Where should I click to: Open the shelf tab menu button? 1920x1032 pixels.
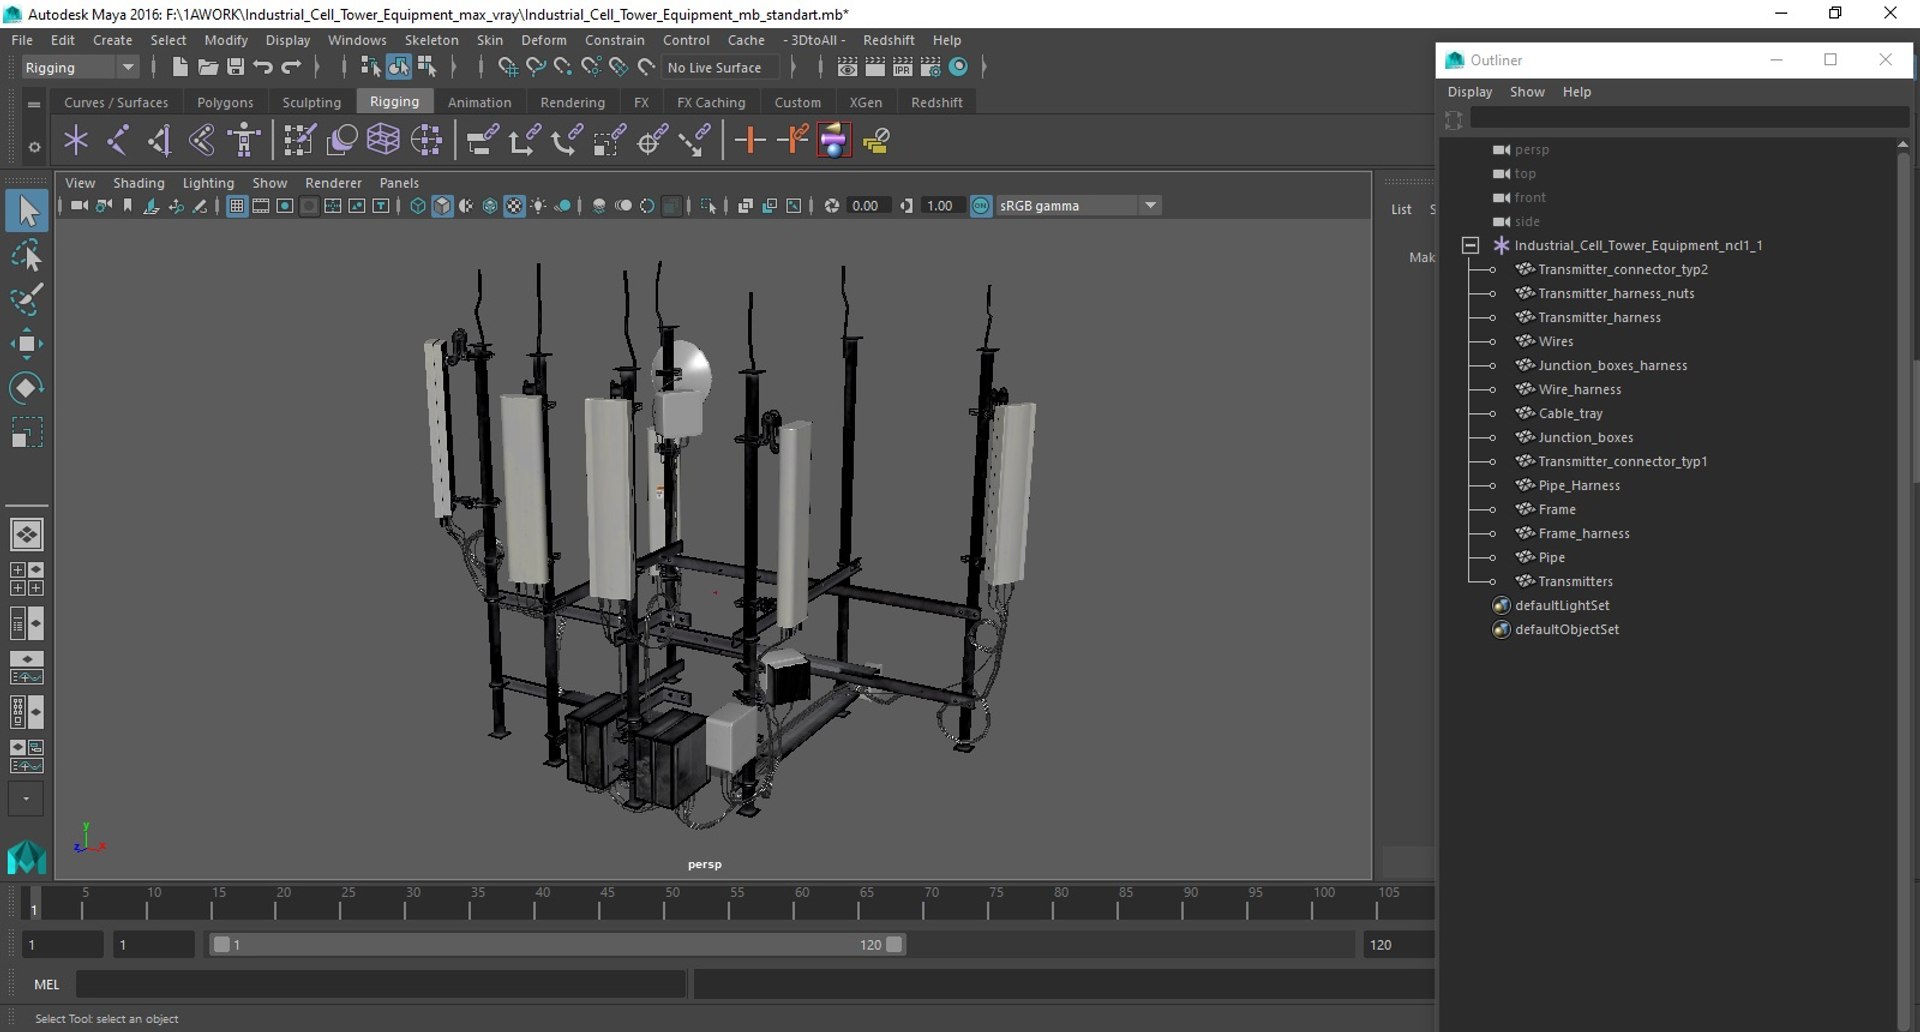coord(34,104)
